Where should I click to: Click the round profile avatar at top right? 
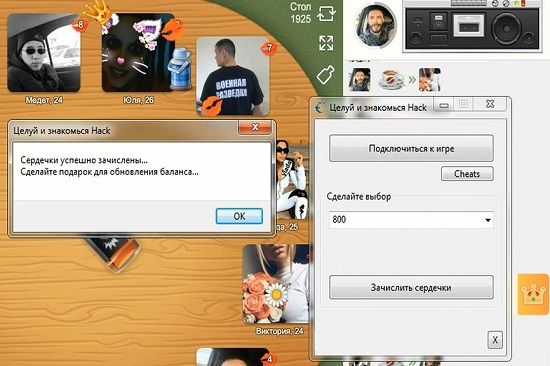tap(376, 25)
